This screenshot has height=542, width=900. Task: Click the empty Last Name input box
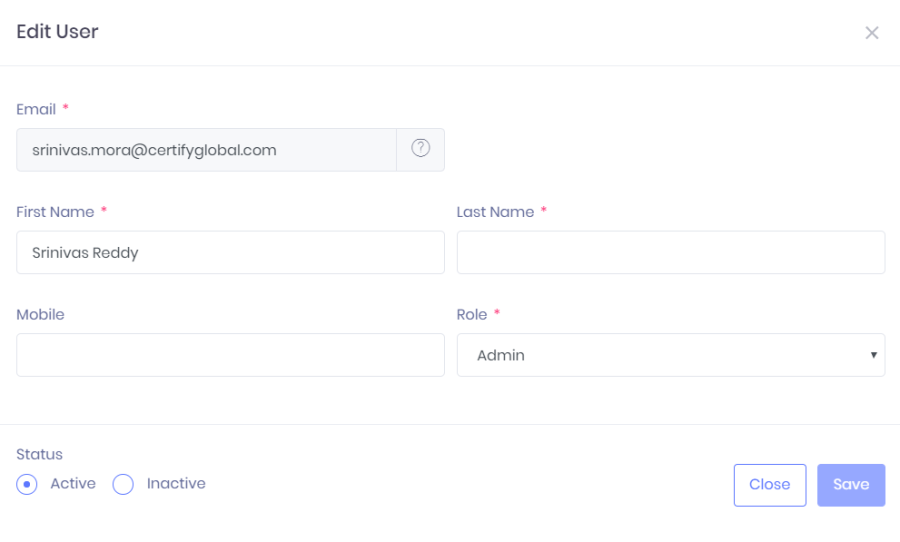(670, 253)
